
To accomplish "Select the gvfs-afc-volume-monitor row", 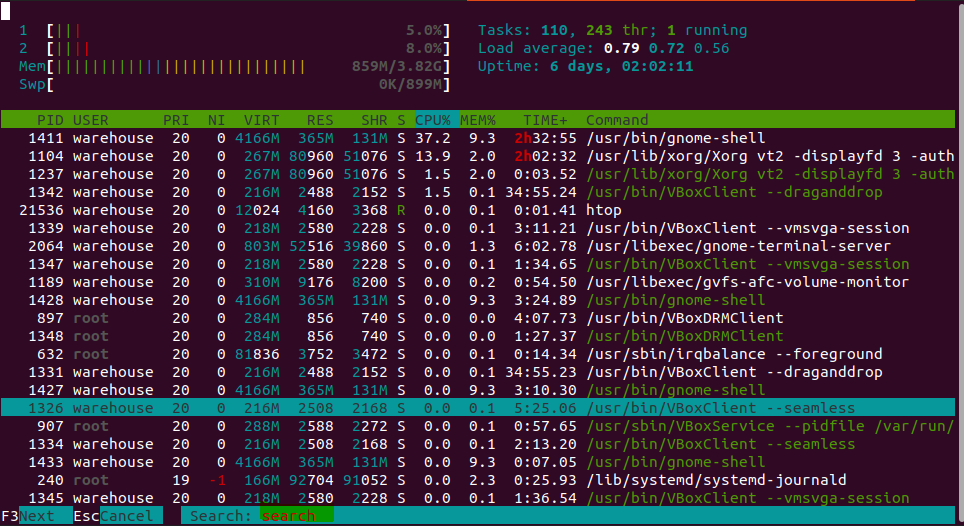I will 478,282.
